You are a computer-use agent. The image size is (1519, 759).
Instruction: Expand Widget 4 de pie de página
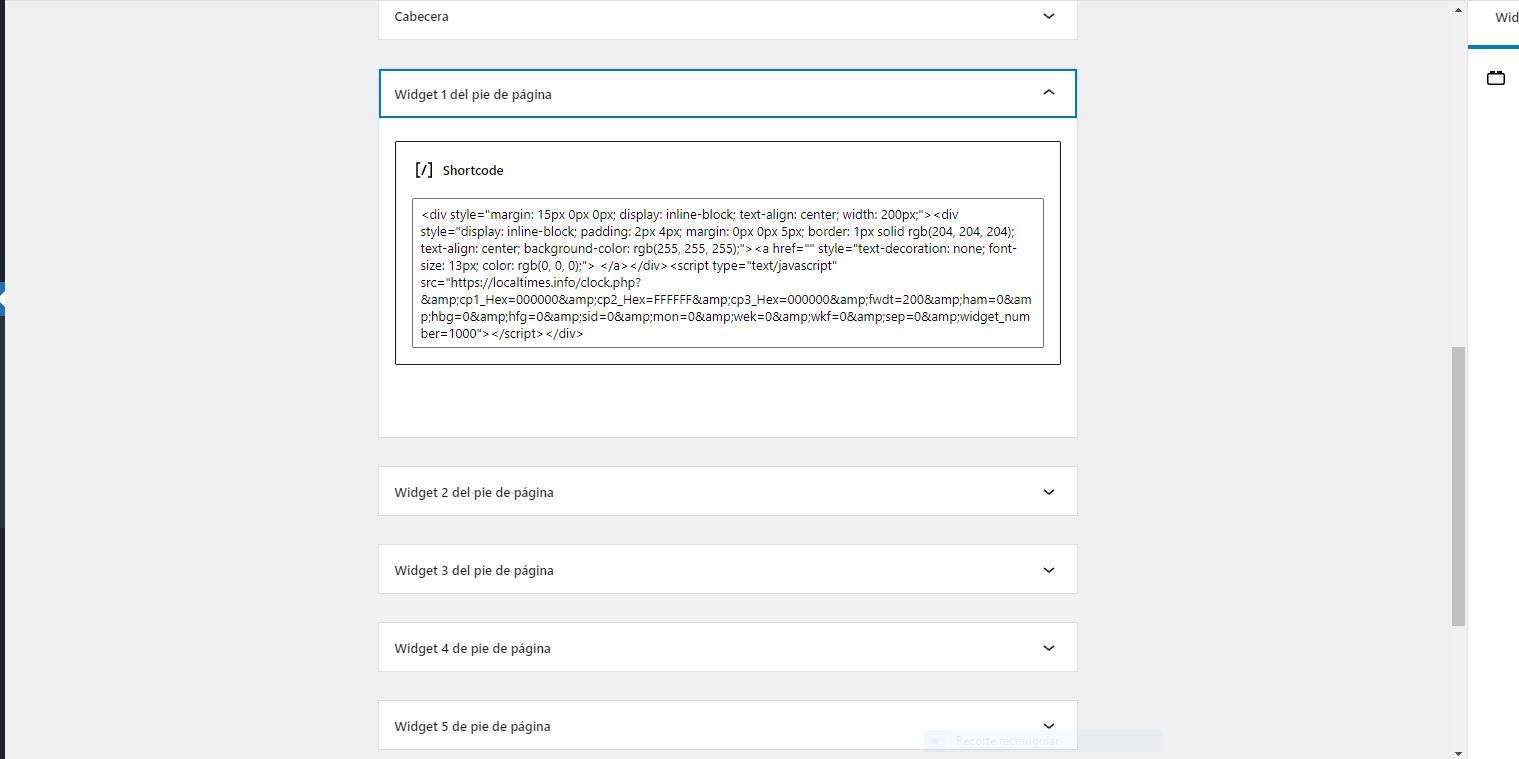tap(1048, 648)
